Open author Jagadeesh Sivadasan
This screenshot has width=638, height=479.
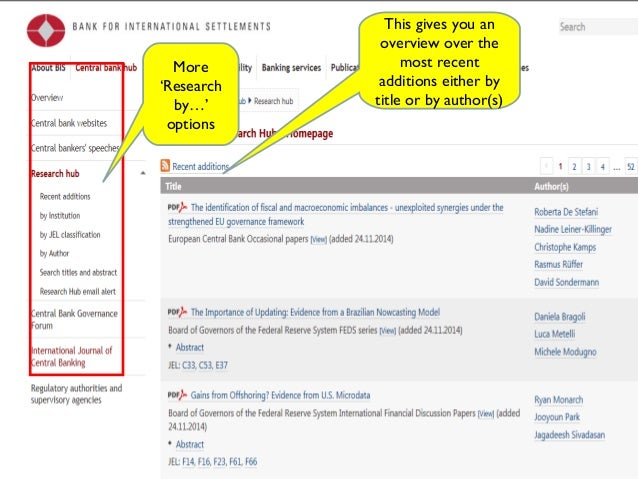pyautogui.click(x=570, y=435)
